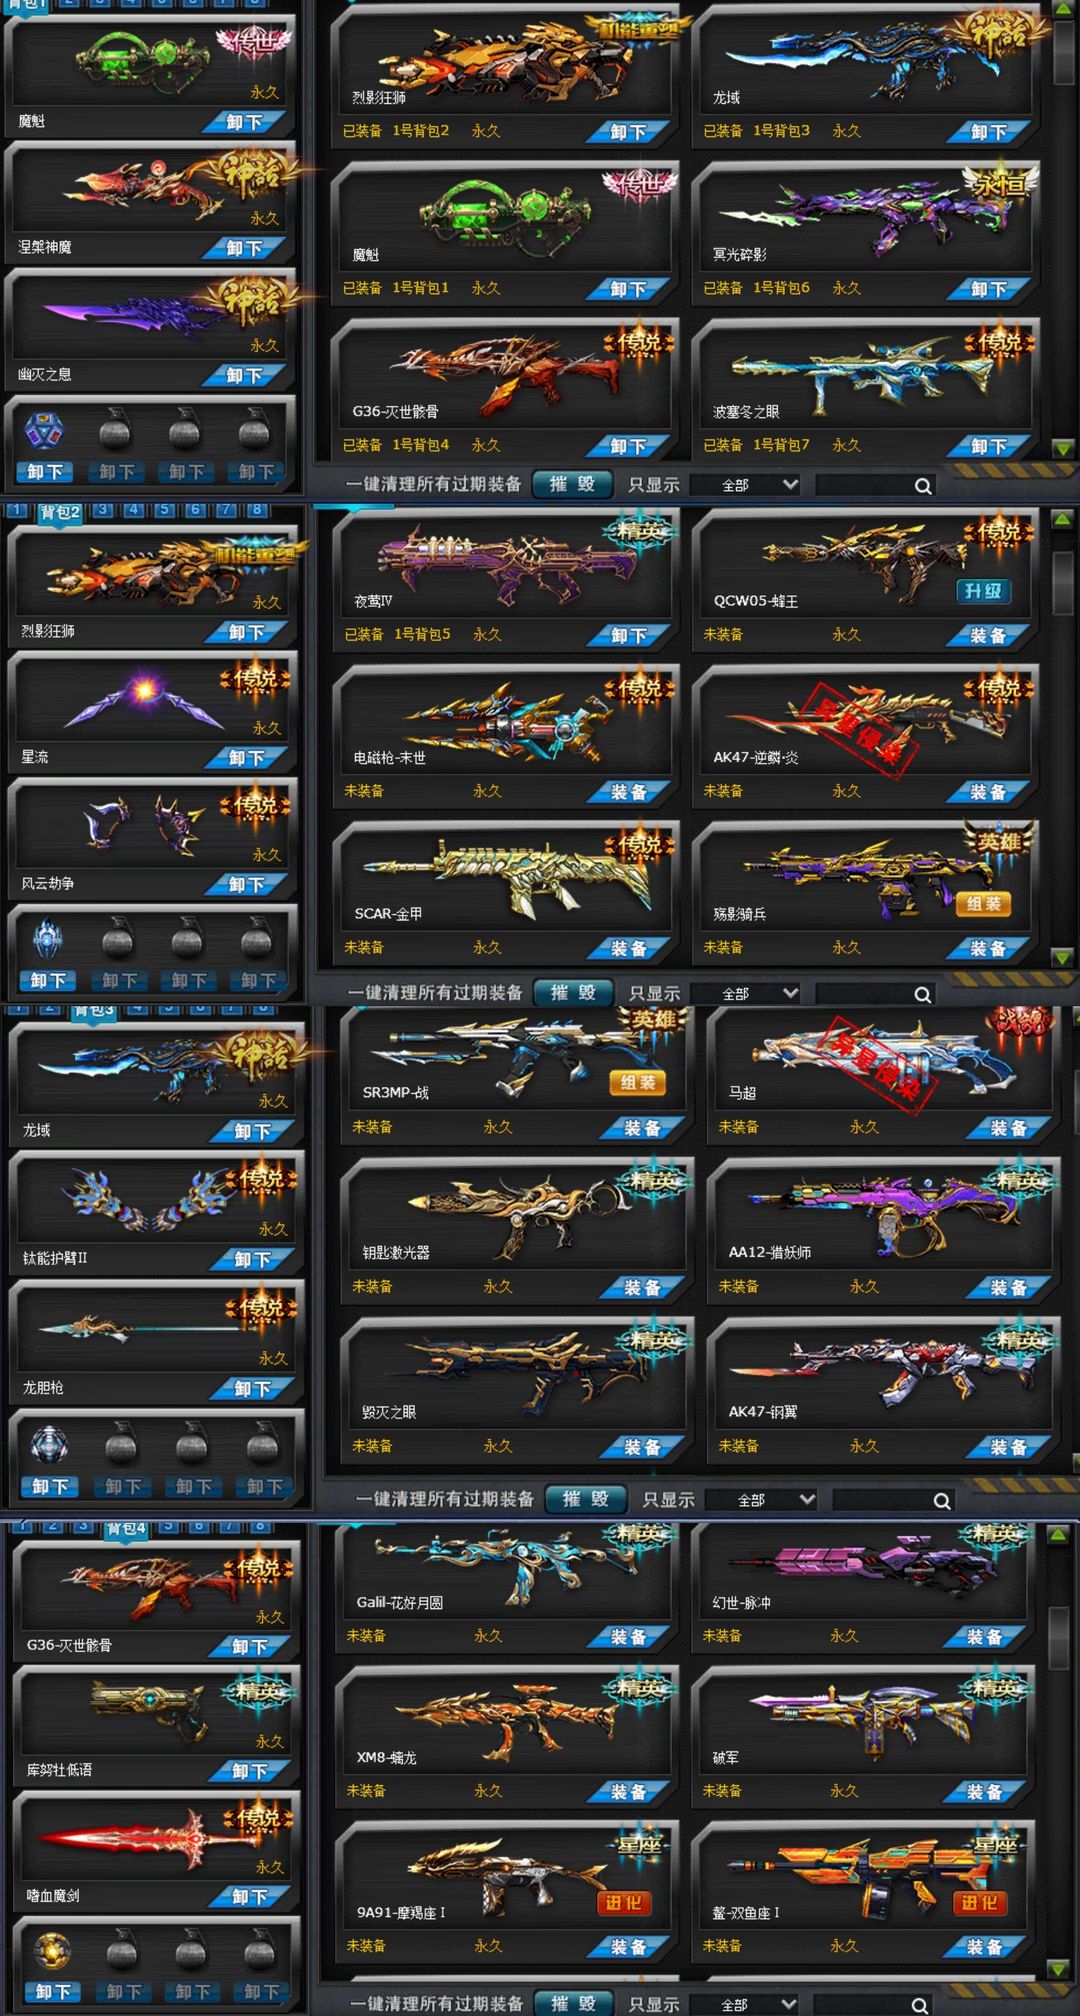The image size is (1080, 2016).
Task: Click the scrollbar thumb beside 幻世-脉冲
Action: click(1059, 1638)
